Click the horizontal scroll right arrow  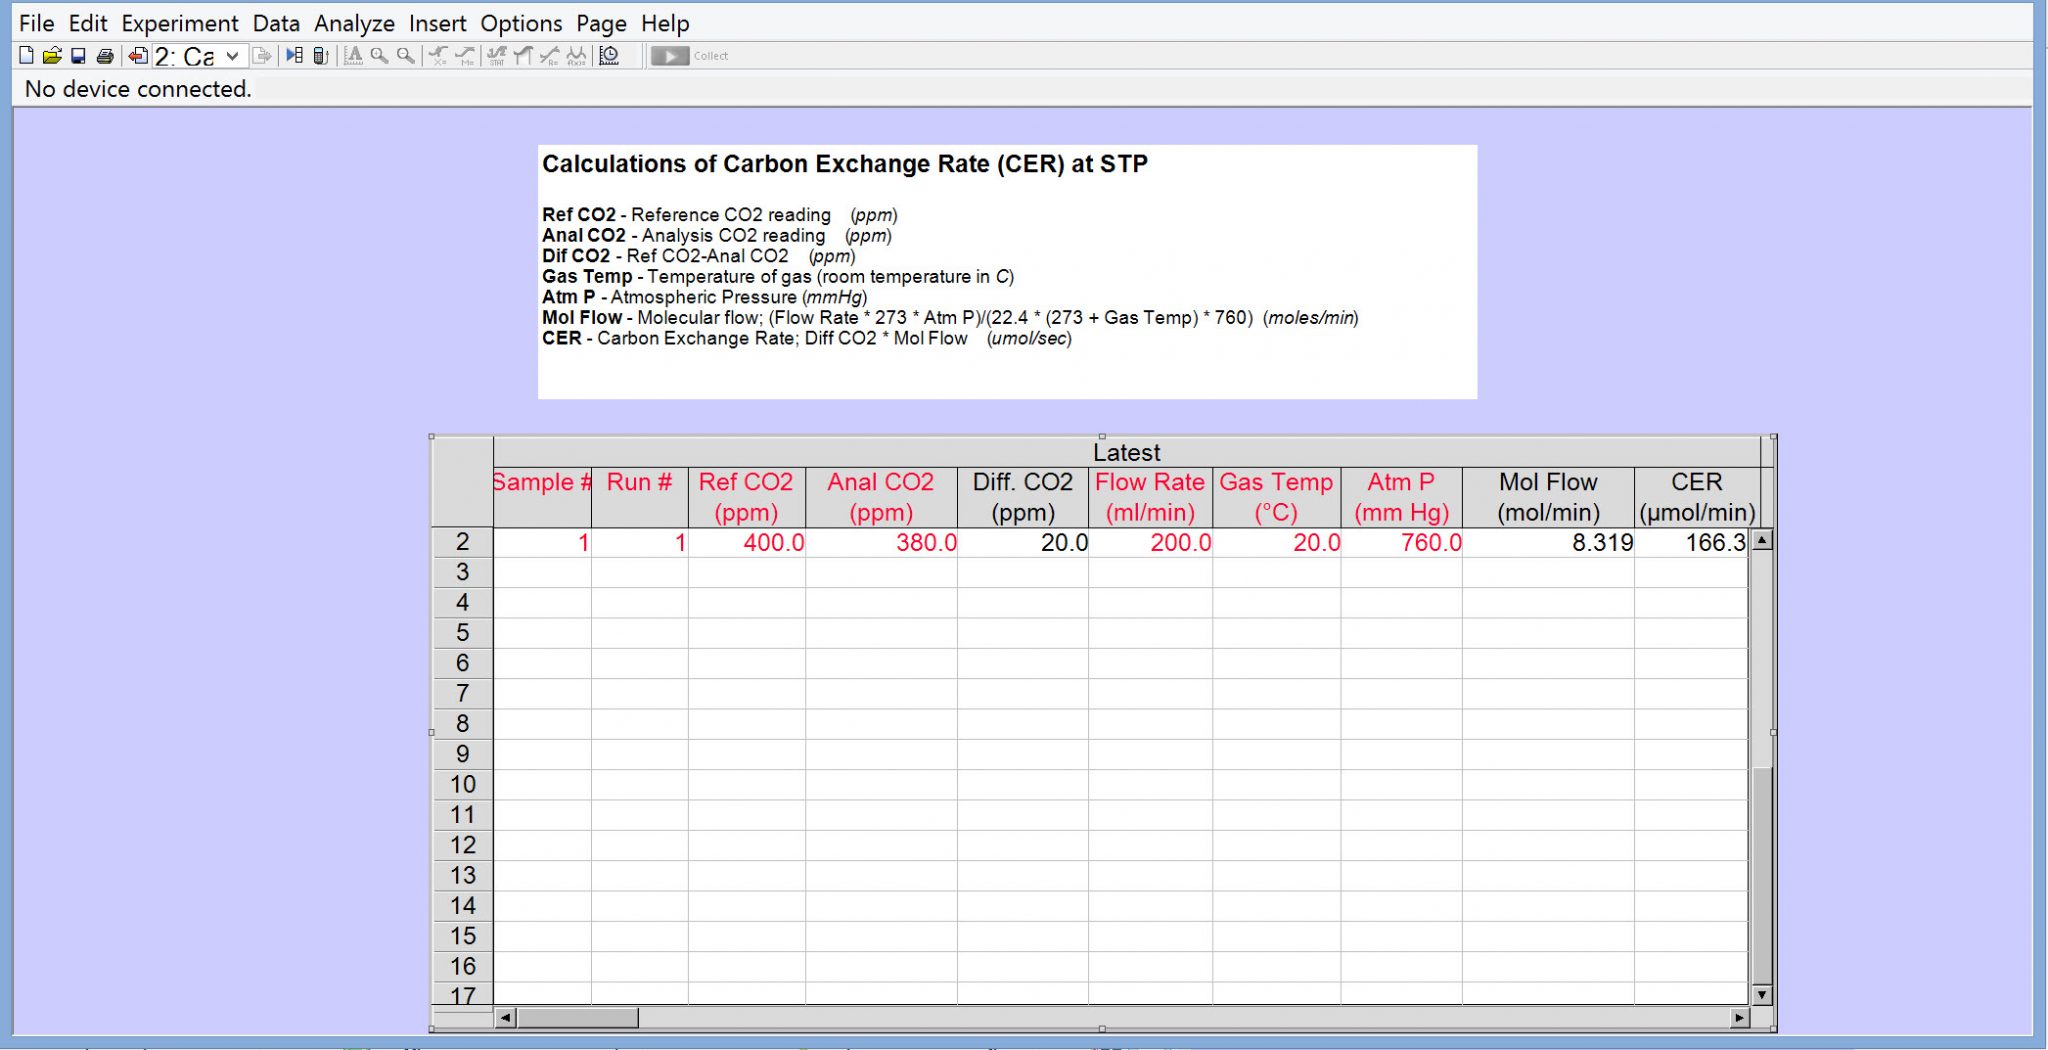(x=1739, y=1017)
